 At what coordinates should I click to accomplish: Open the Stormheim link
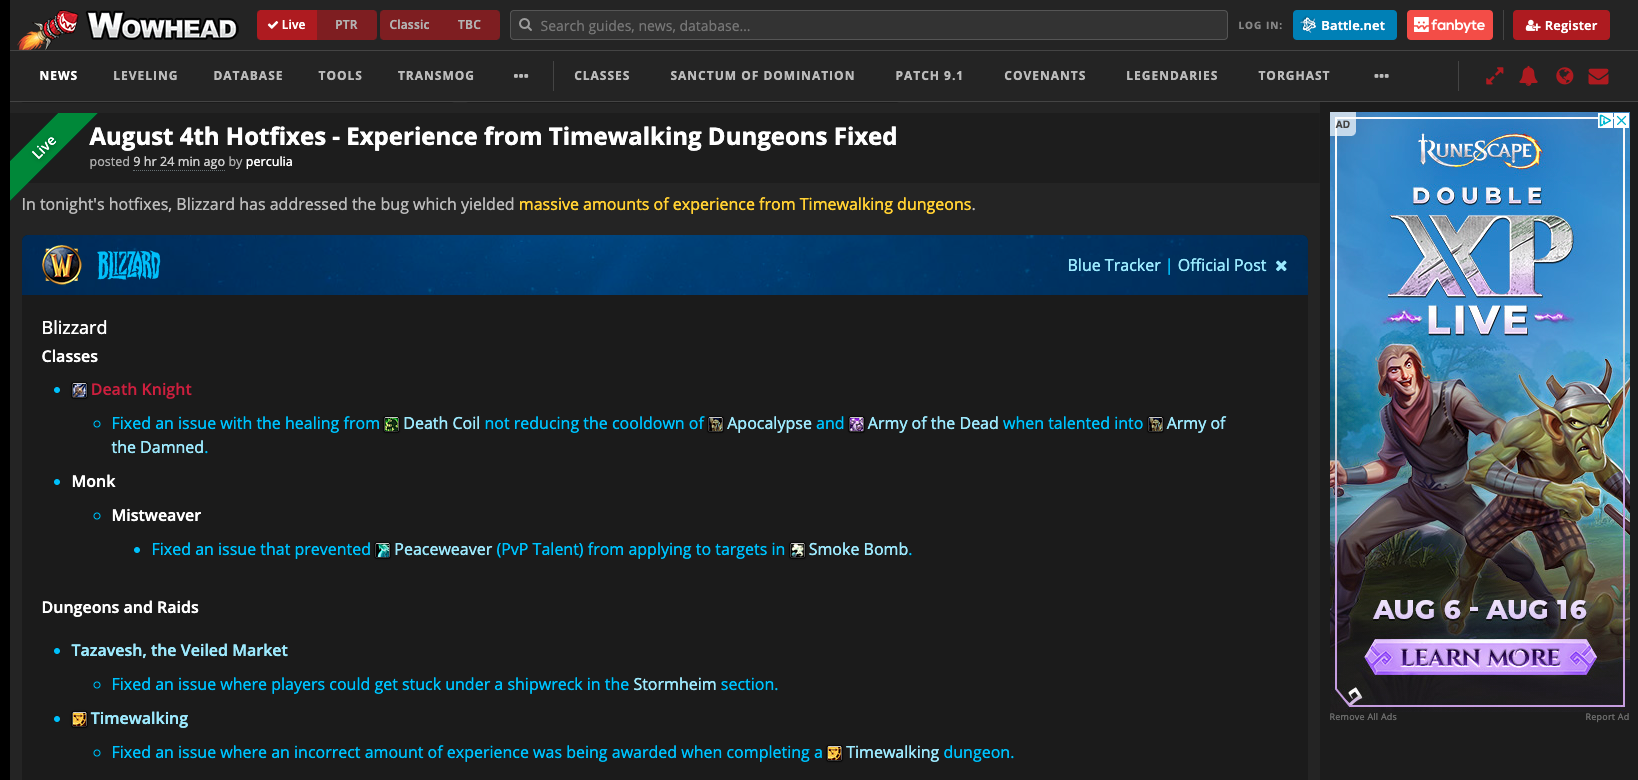pyautogui.click(x=675, y=685)
